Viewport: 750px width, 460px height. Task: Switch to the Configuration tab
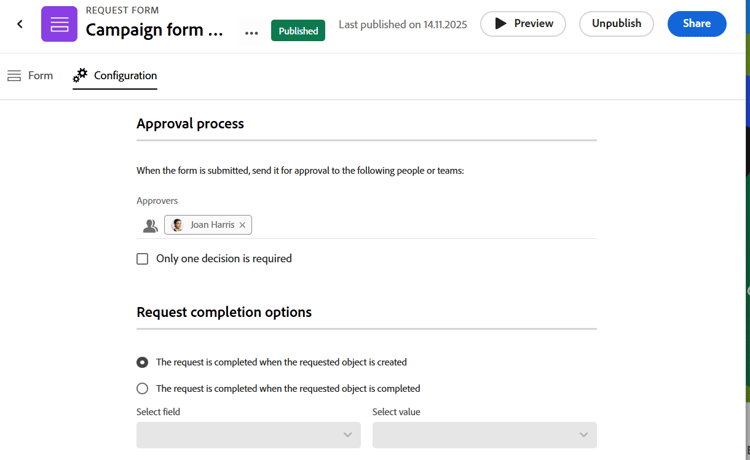125,76
